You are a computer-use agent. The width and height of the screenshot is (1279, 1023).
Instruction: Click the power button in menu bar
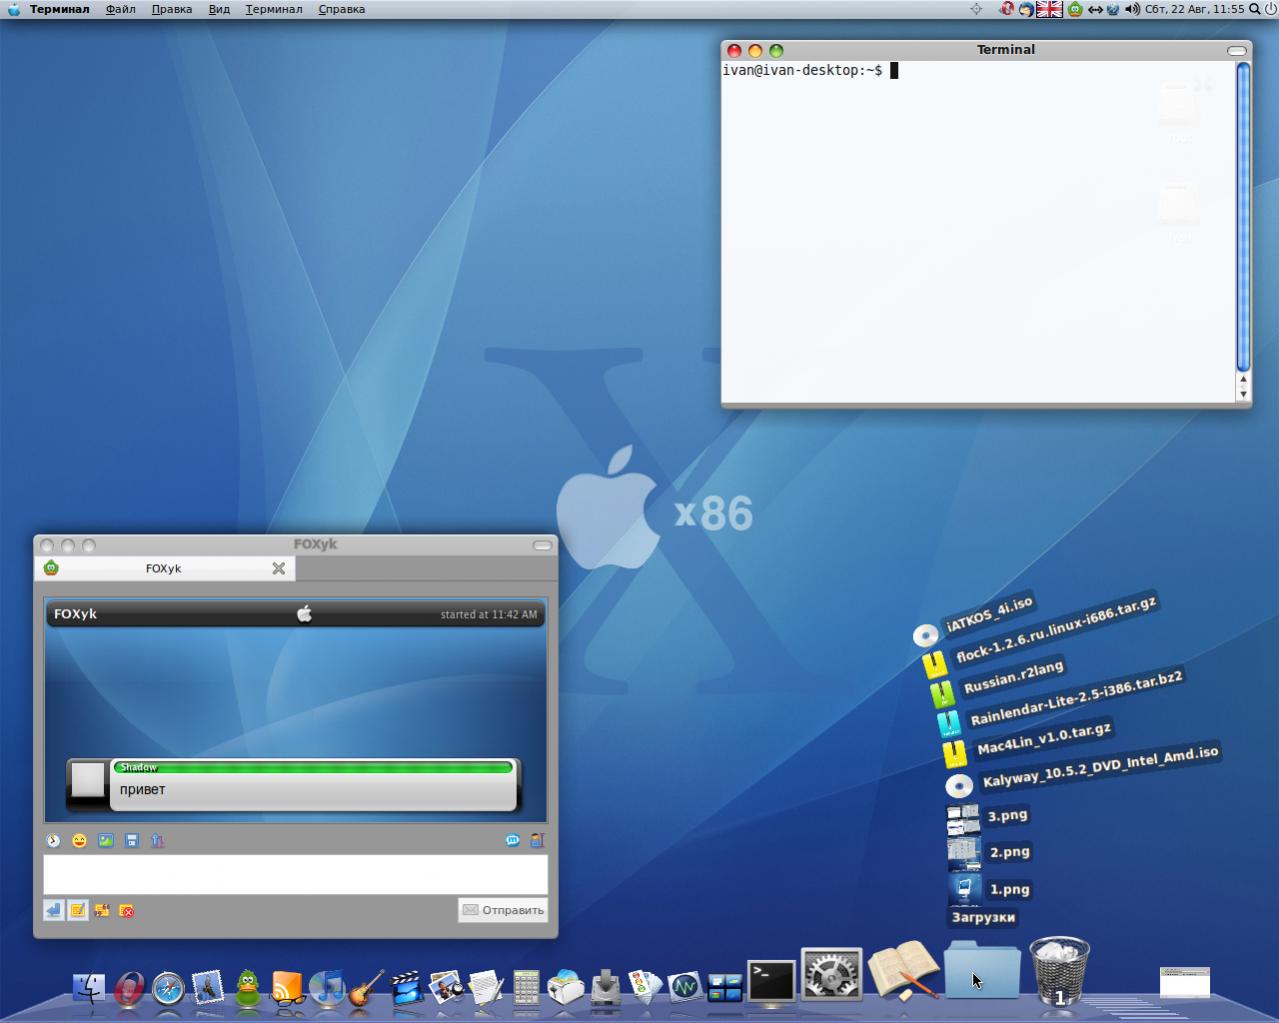point(1271,9)
